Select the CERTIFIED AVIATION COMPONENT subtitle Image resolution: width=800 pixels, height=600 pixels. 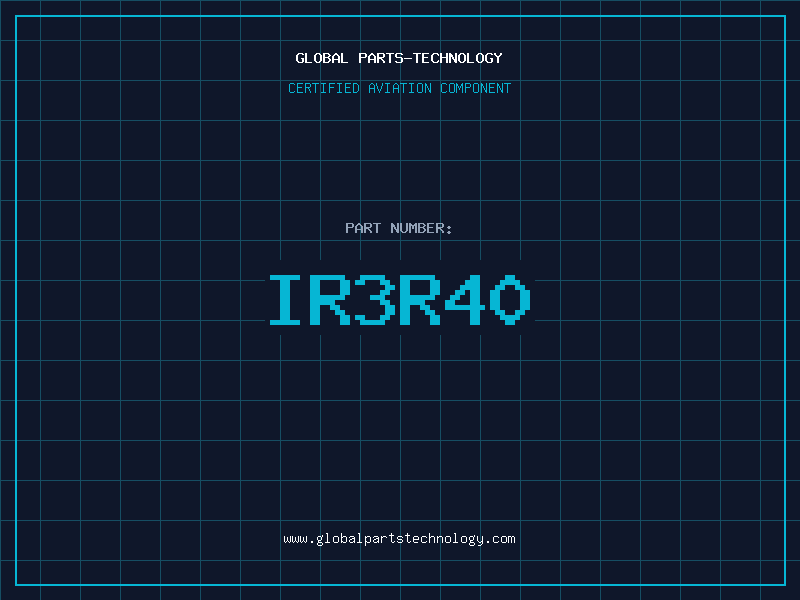pyautogui.click(x=399, y=88)
